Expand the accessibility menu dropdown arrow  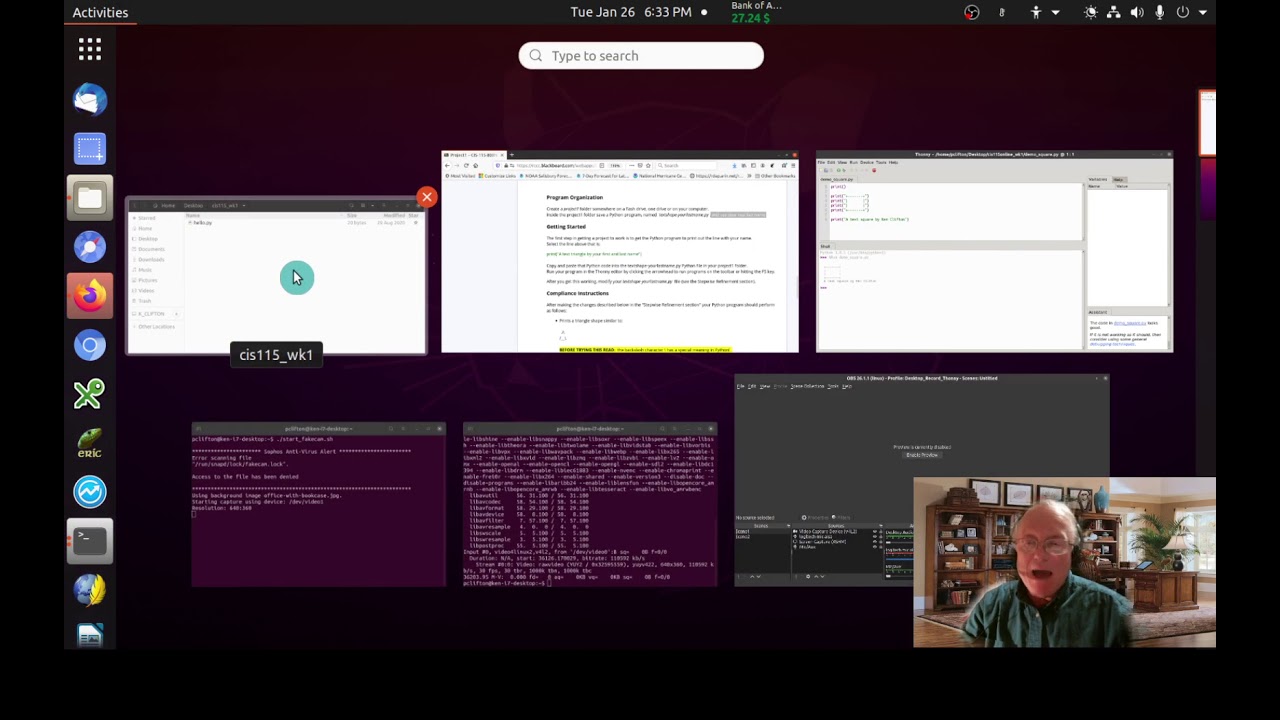1055,12
